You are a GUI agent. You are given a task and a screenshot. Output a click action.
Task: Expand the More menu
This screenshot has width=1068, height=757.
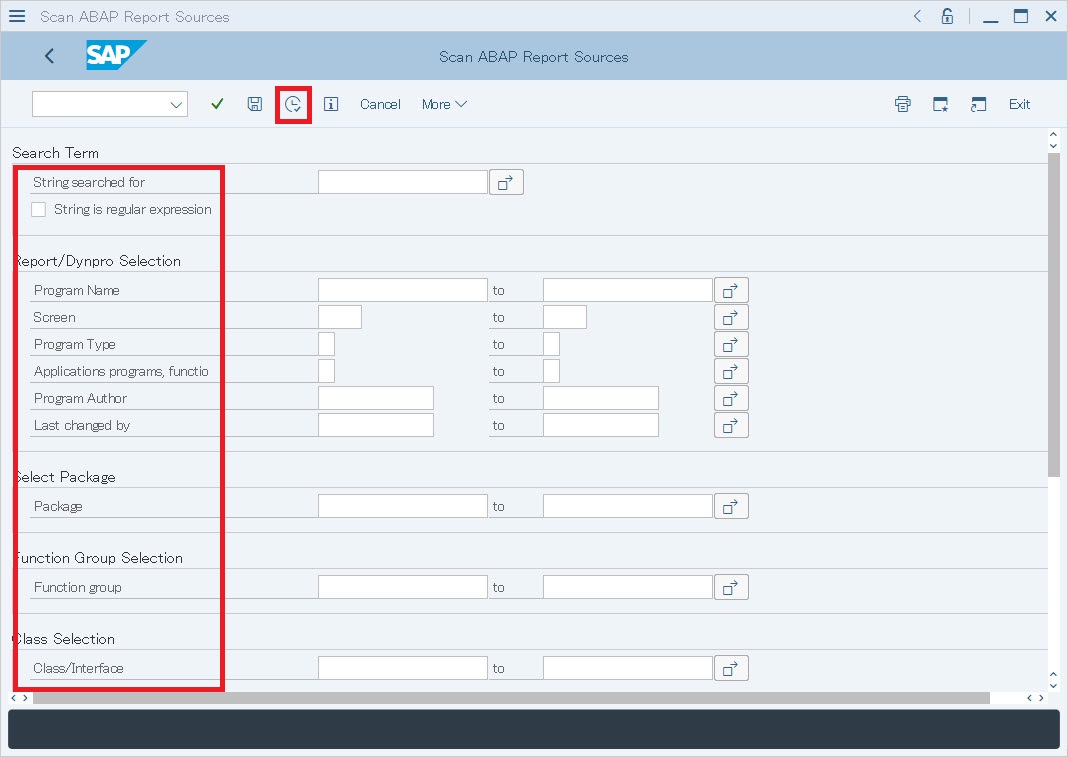444,104
